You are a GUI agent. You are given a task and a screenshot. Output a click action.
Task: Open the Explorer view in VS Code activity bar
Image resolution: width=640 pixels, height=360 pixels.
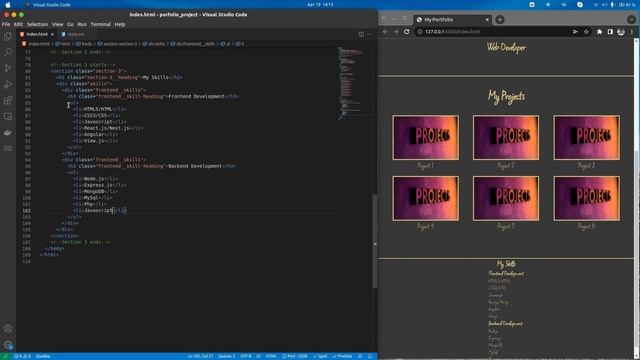click(8, 36)
